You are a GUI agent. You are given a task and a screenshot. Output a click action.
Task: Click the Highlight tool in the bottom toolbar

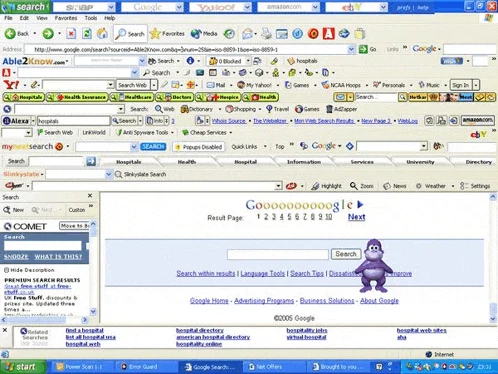(x=326, y=186)
